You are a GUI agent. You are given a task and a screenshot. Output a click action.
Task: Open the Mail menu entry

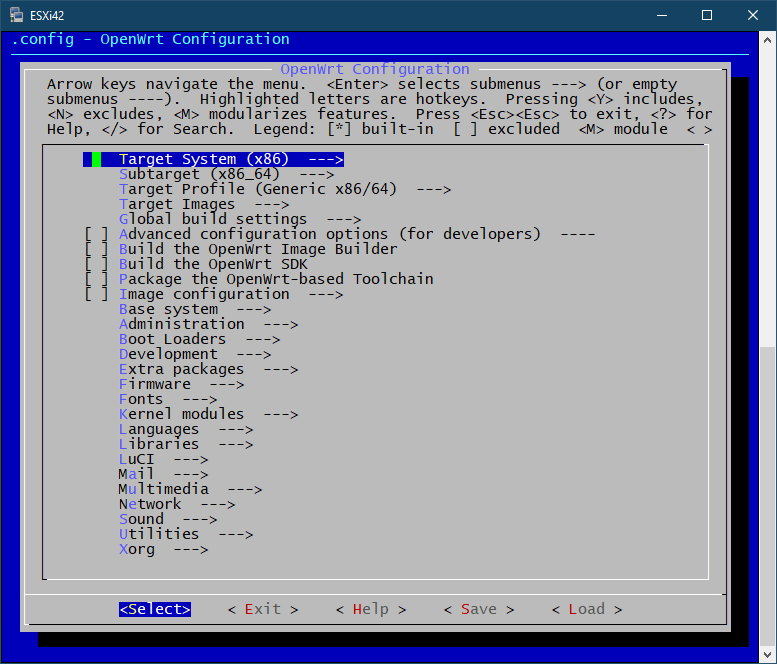click(164, 474)
